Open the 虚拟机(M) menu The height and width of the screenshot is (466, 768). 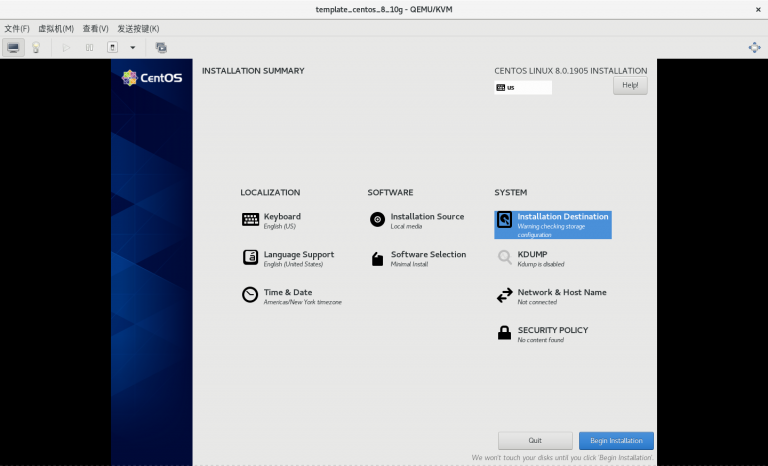tap(56, 28)
